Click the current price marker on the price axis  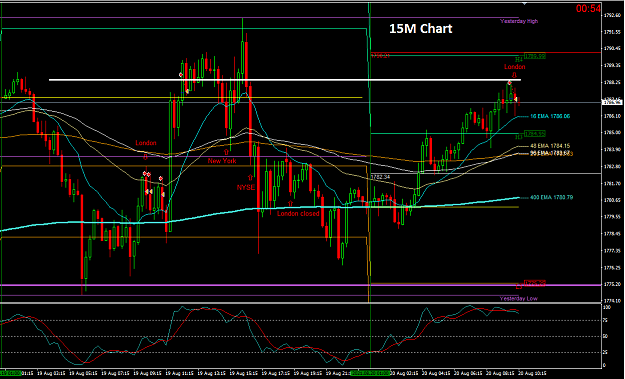click(612, 102)
